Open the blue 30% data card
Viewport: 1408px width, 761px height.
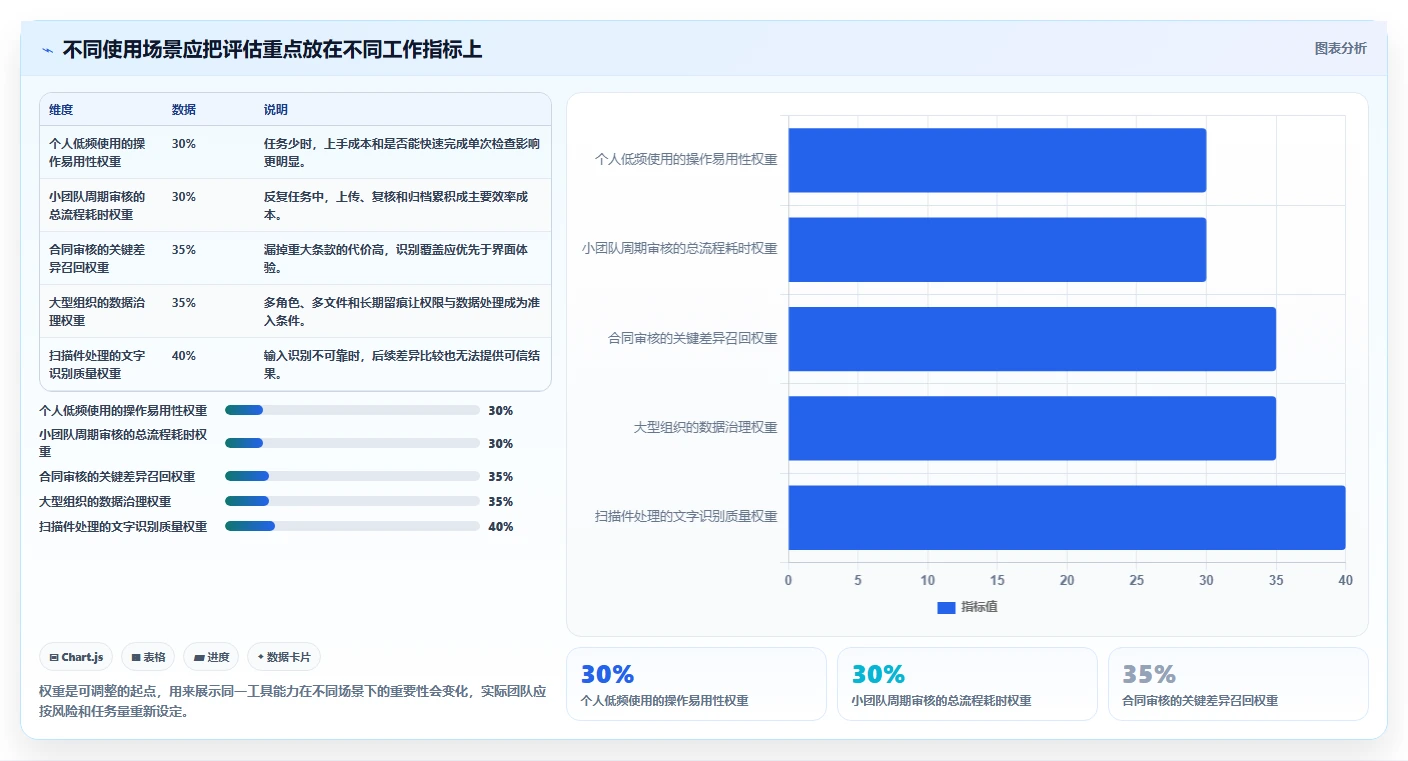pos(696,684)
